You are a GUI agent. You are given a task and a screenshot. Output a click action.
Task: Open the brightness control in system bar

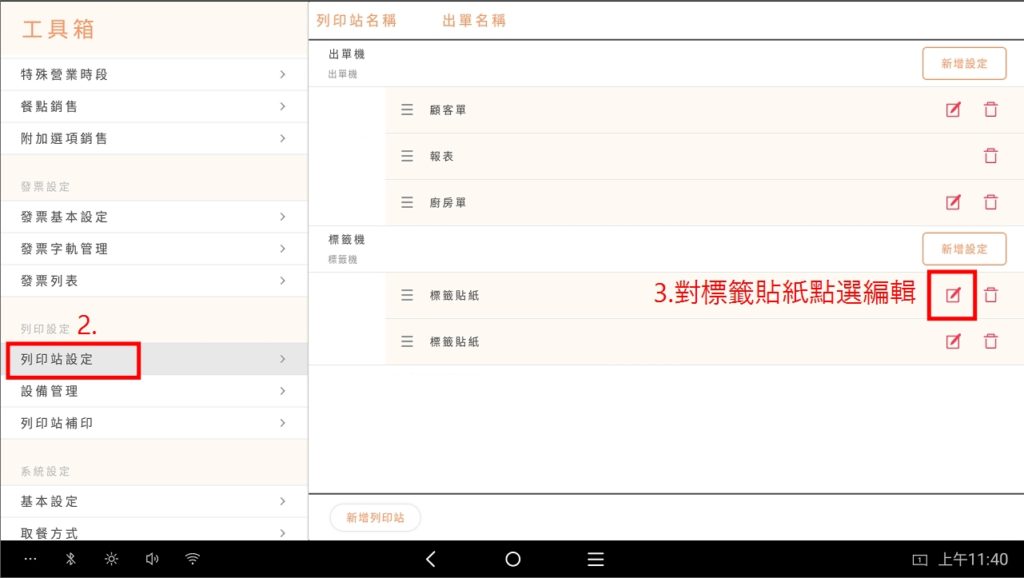(x=112, y=559)
